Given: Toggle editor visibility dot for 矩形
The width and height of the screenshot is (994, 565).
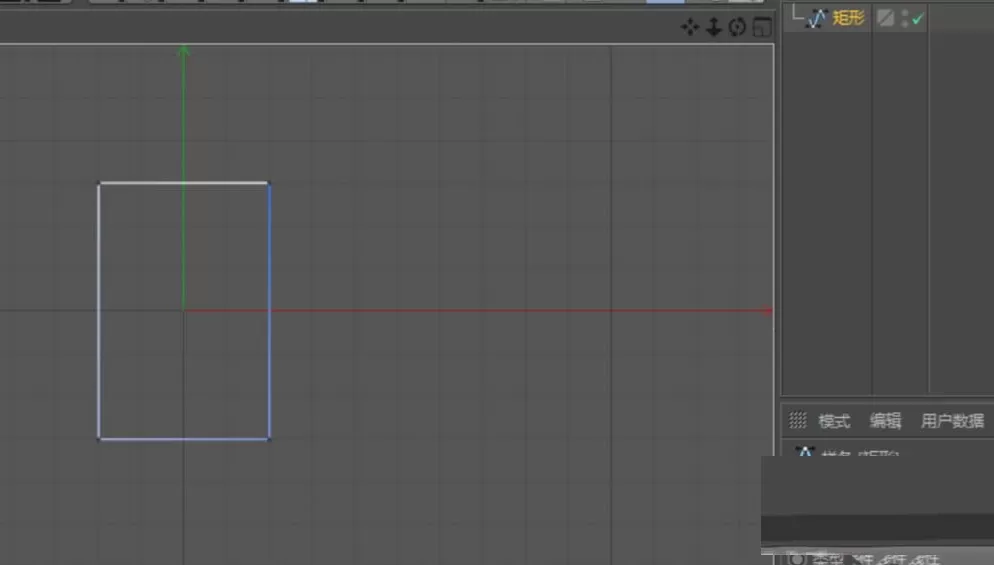Looking at the screenshot, I should click(905, 13).
